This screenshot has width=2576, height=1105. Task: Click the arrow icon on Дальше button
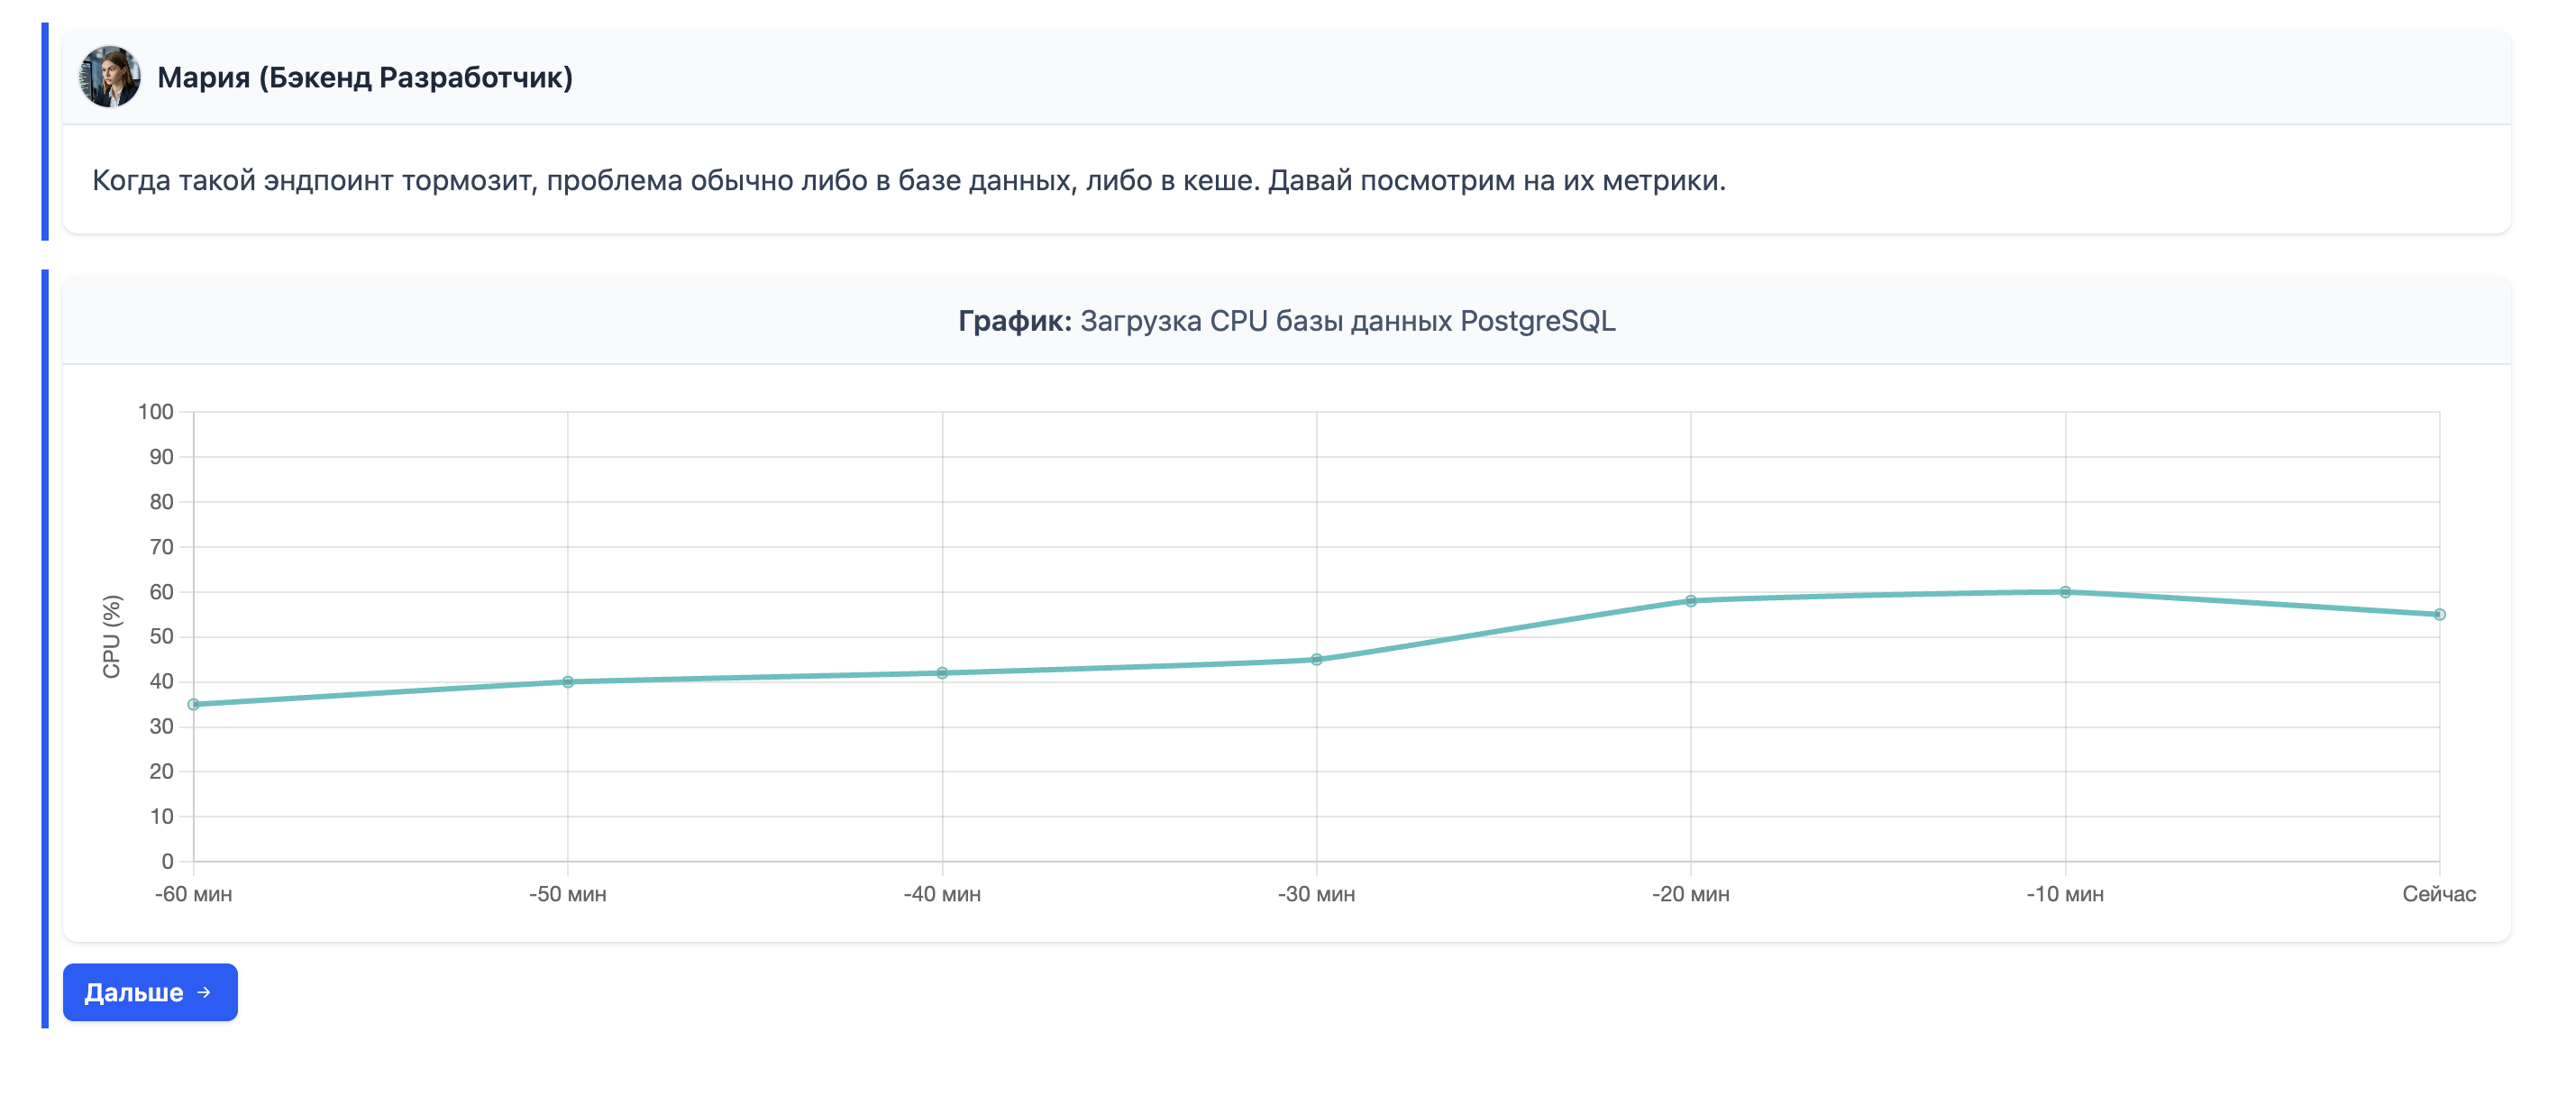pyautogui.click(x=204, y=992)
